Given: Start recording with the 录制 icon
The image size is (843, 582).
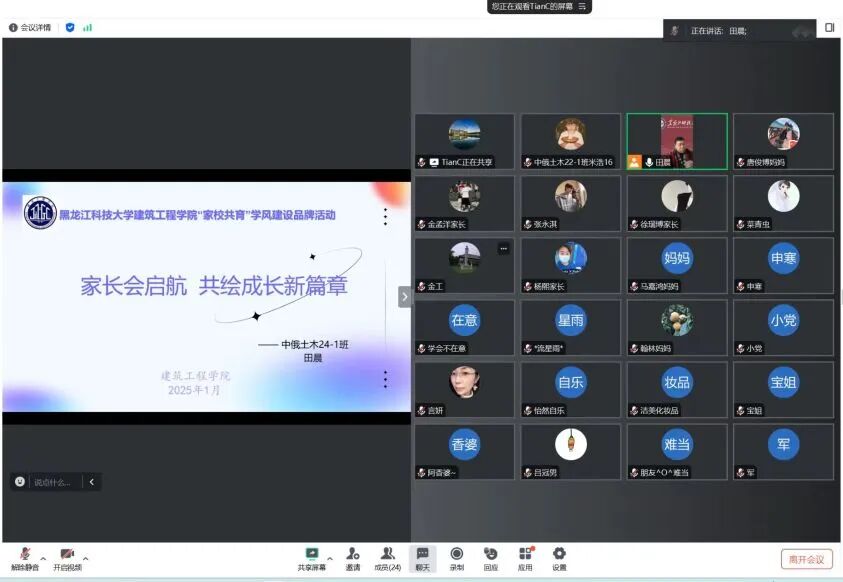Looking at the screenshot, I should click(456, 554).
